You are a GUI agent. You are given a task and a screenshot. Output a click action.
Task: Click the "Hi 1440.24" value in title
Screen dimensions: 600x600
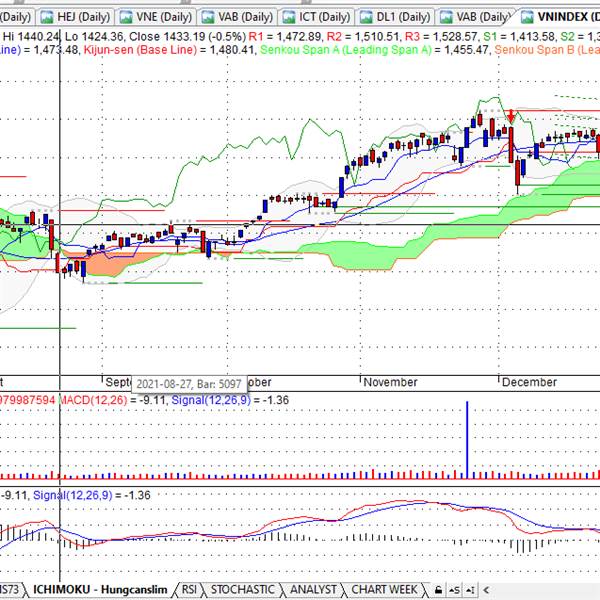(x=32, y=37)
